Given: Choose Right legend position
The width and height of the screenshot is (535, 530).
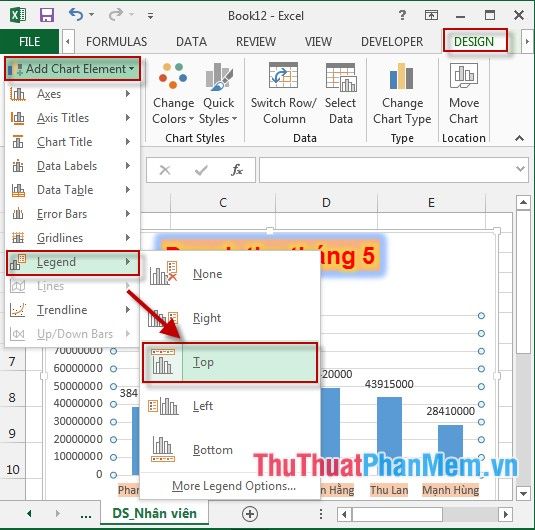Looking at the screenshot, I should 230,318.
